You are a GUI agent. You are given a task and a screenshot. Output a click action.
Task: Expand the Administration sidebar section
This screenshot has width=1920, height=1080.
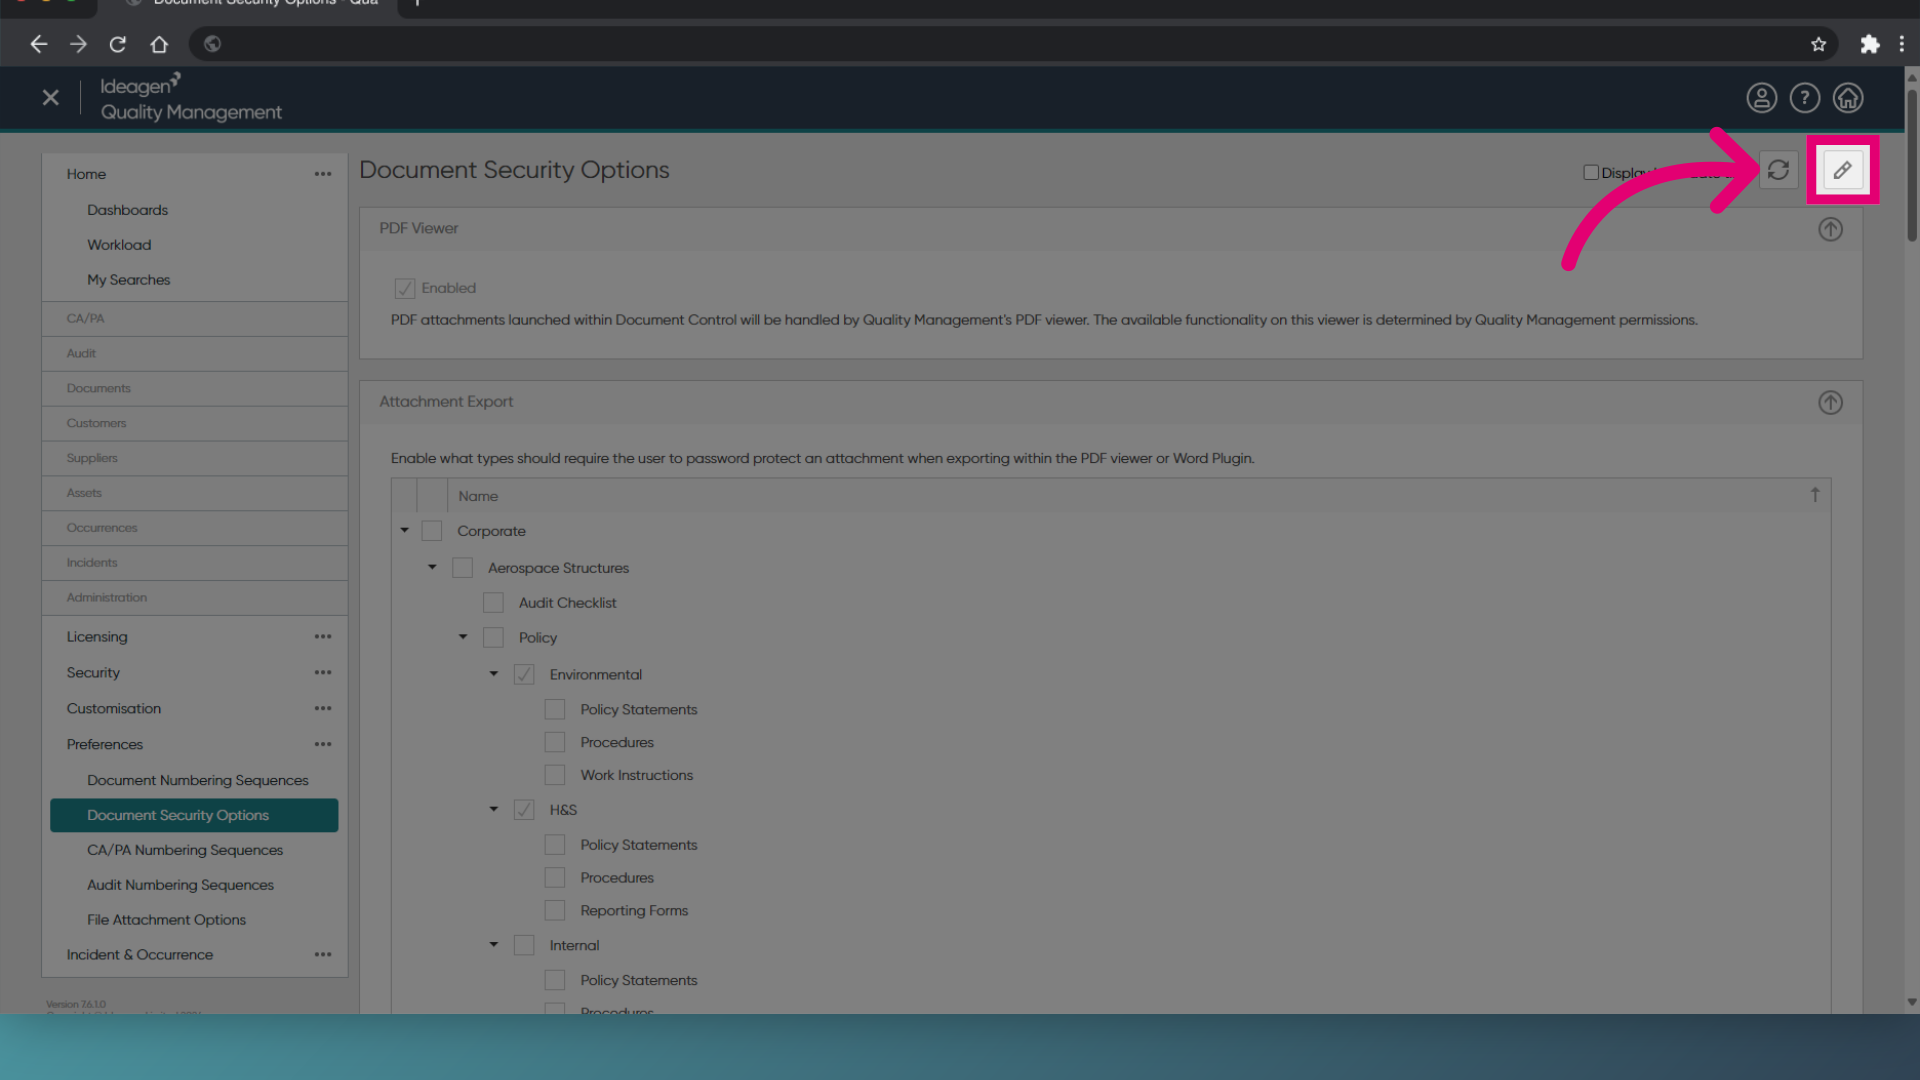[195, 597]
